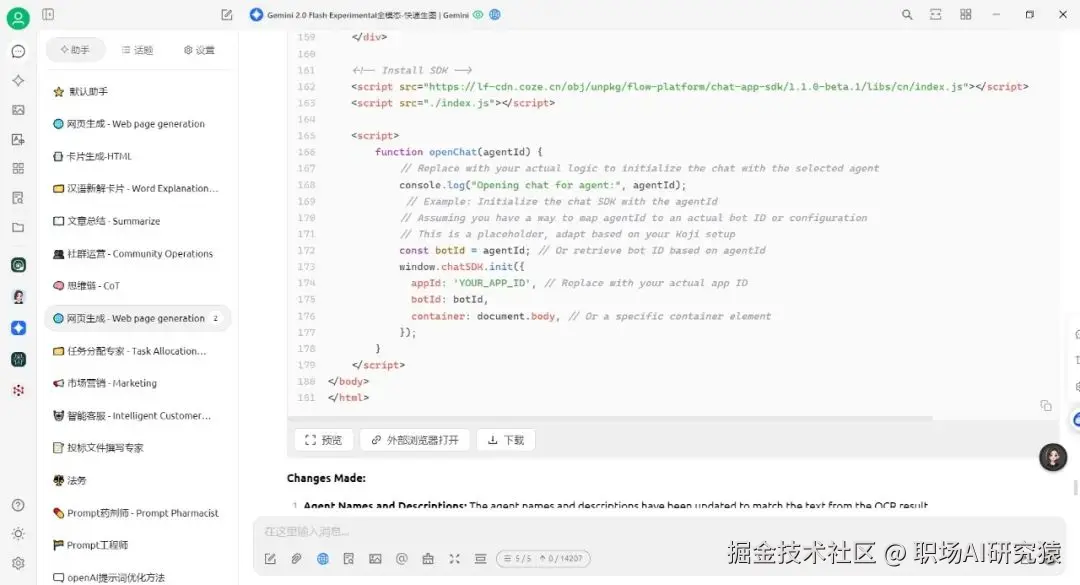The height and width of the screenshot is (585, 1080).
Task: Open the files folder sidebar icon
Action: [x=19, y=227]
